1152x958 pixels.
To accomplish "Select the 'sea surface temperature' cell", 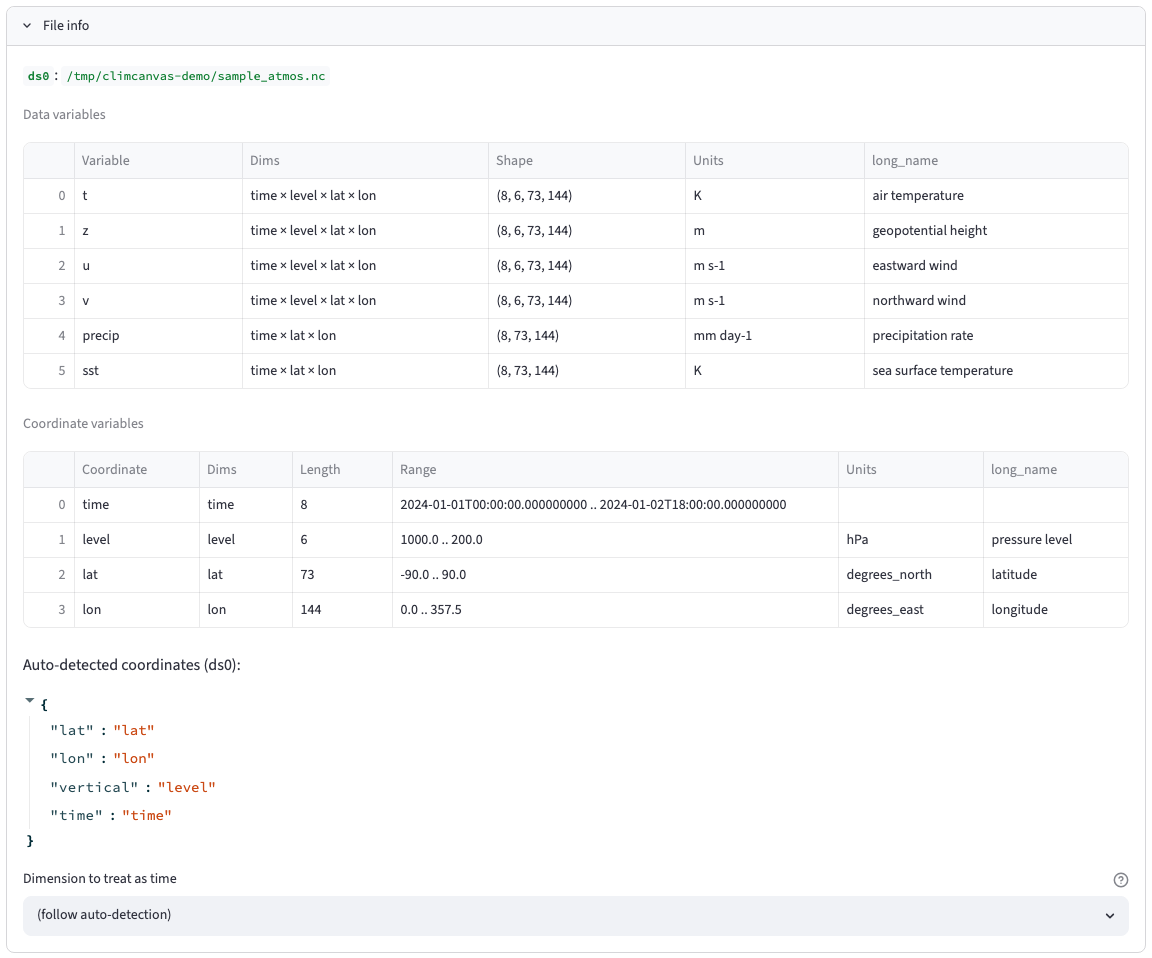I will coord(996,371).
